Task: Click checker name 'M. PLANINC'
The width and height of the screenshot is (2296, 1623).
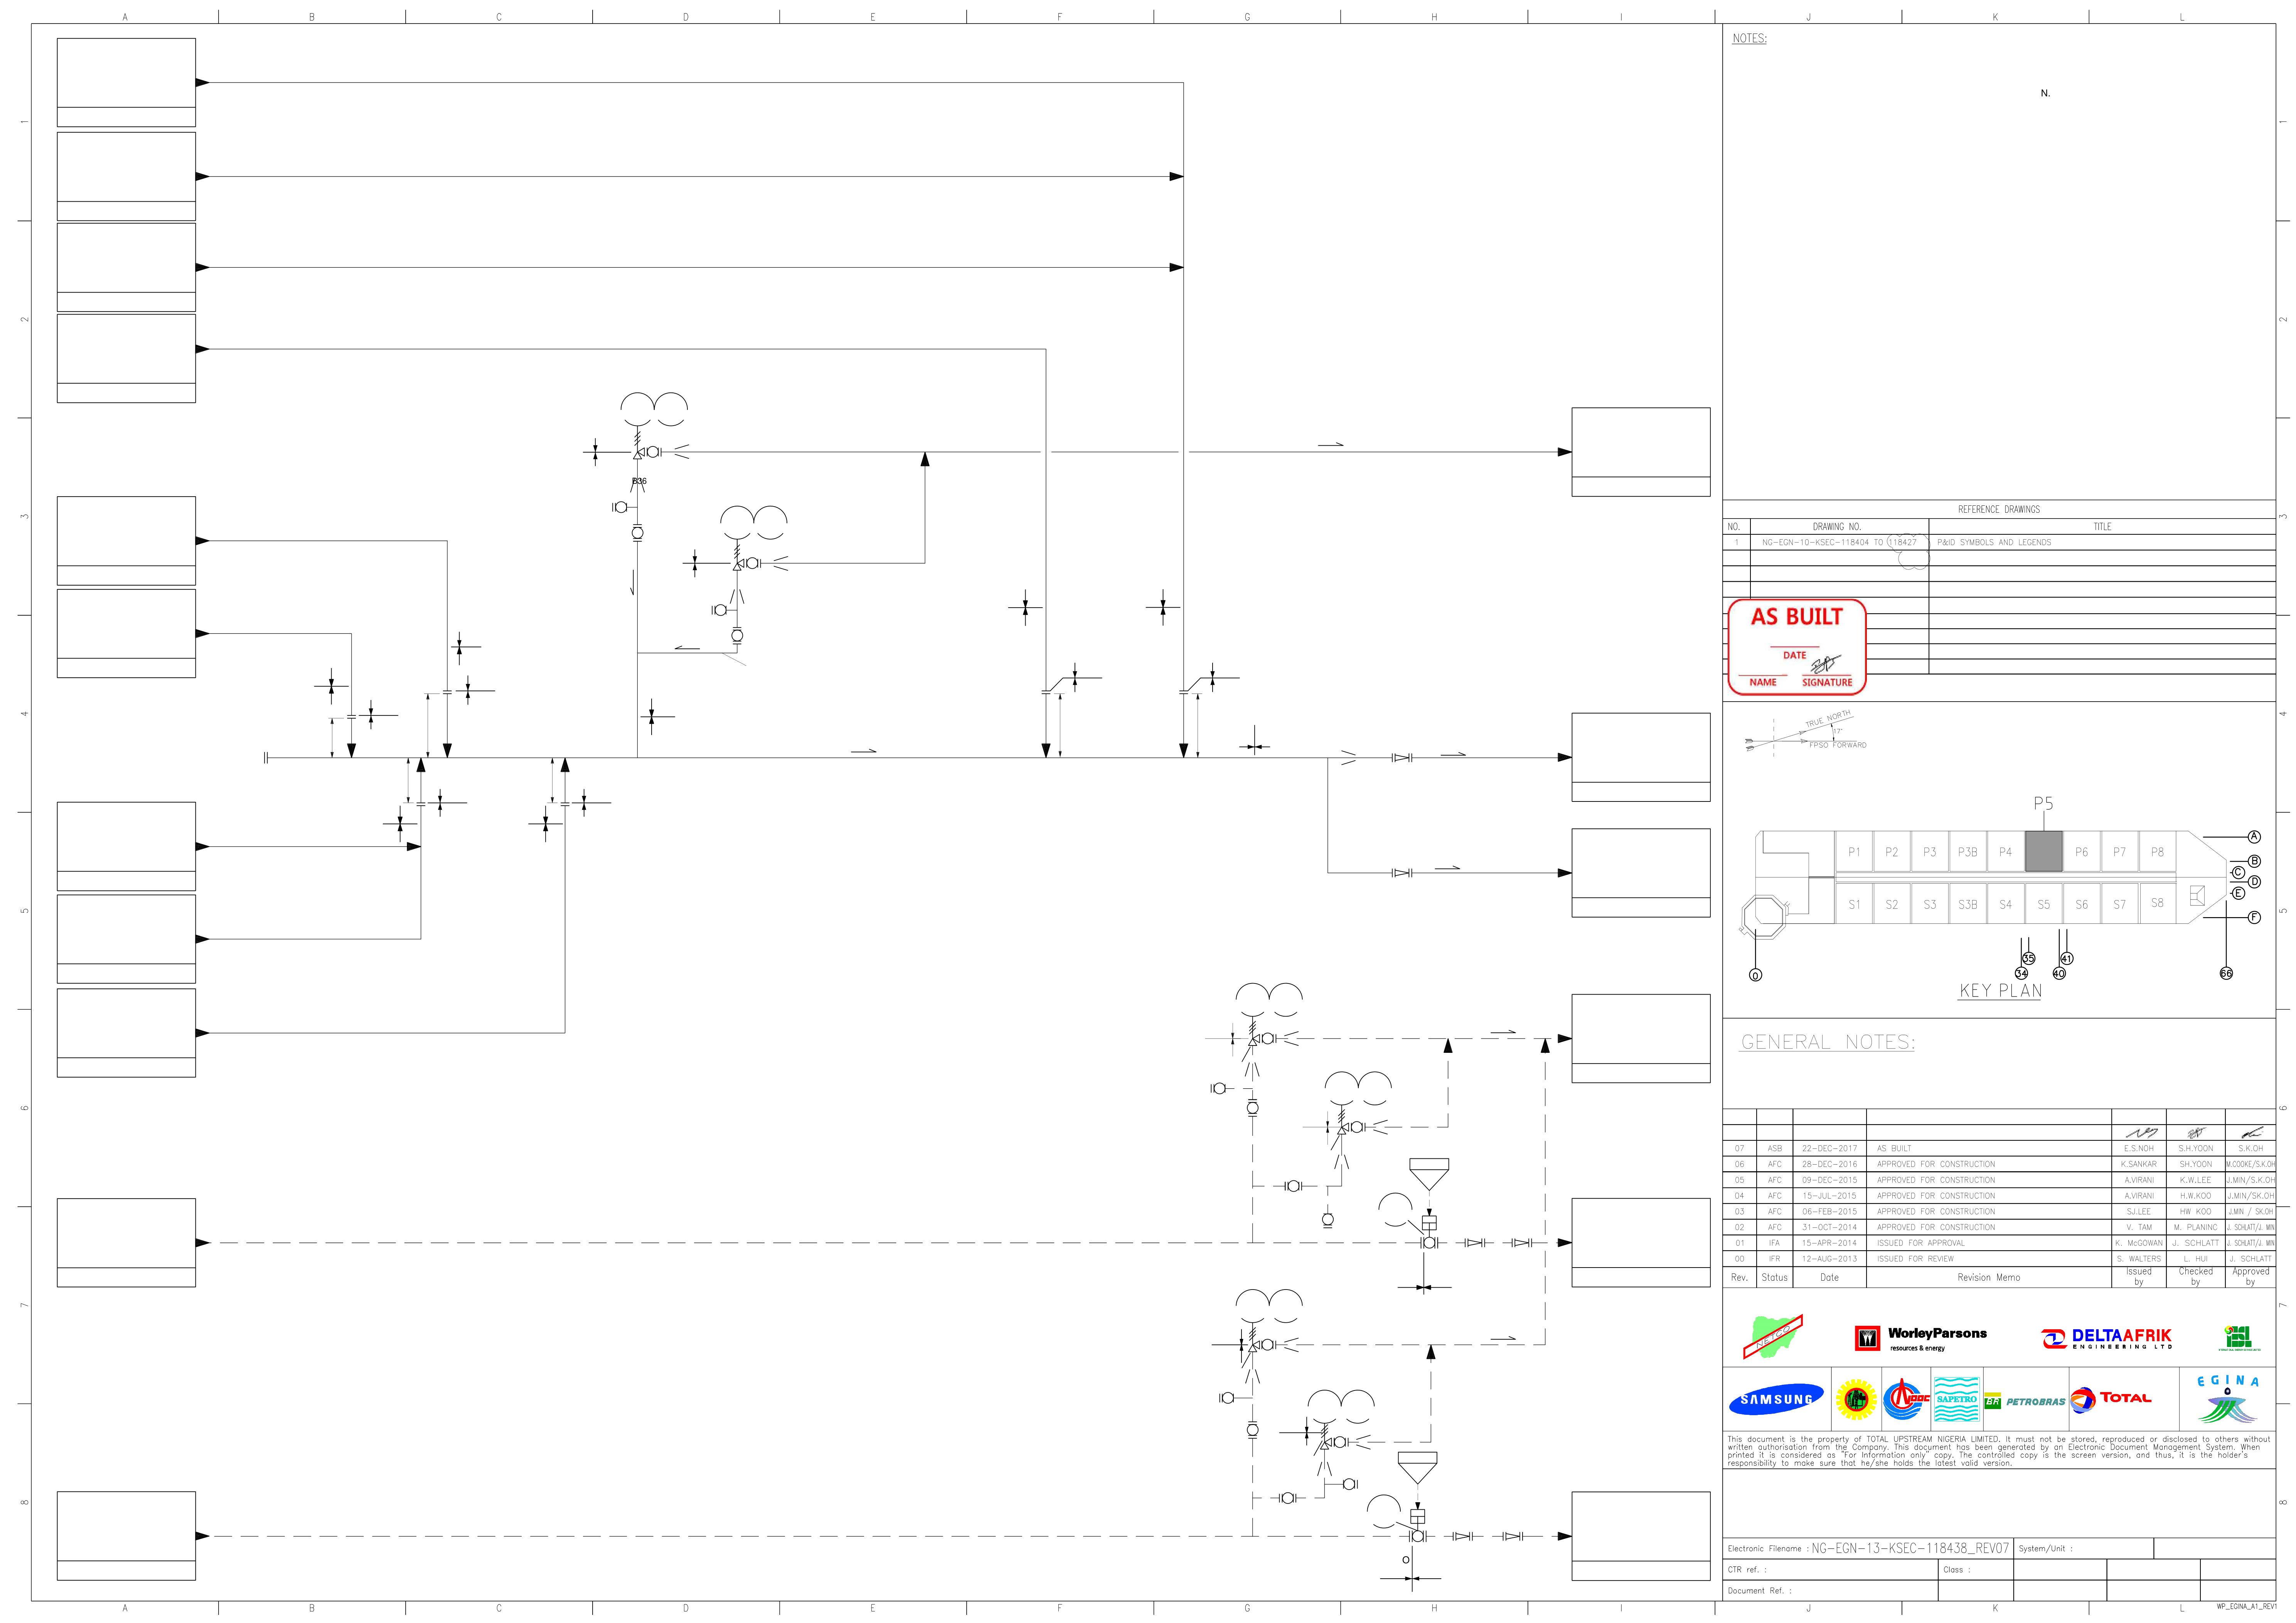Action: pos(2195,1227)
